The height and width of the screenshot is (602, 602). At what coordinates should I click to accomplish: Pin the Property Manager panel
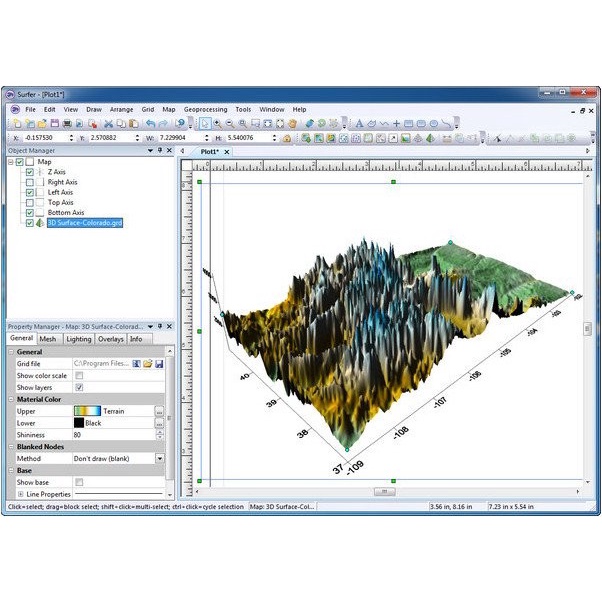158,326
